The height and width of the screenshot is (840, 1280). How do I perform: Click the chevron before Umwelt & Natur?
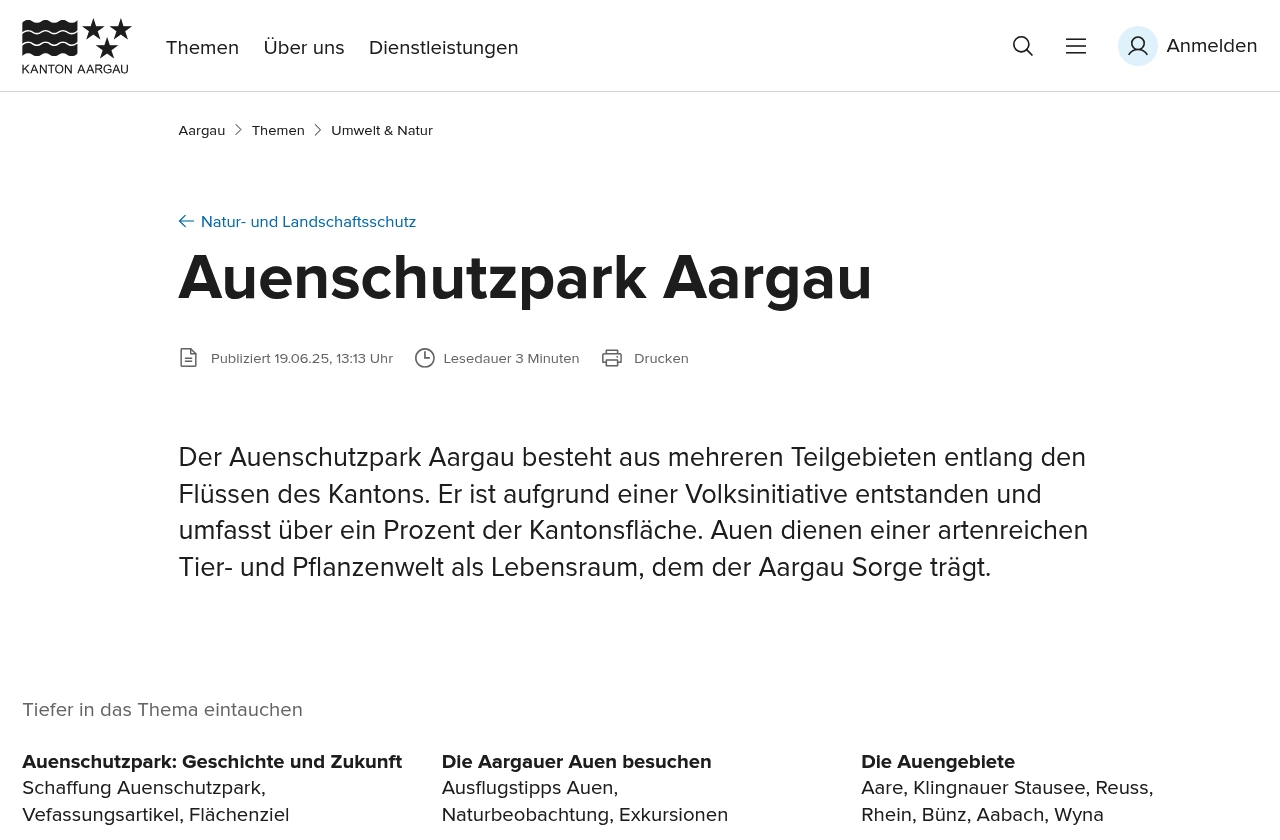318,130
